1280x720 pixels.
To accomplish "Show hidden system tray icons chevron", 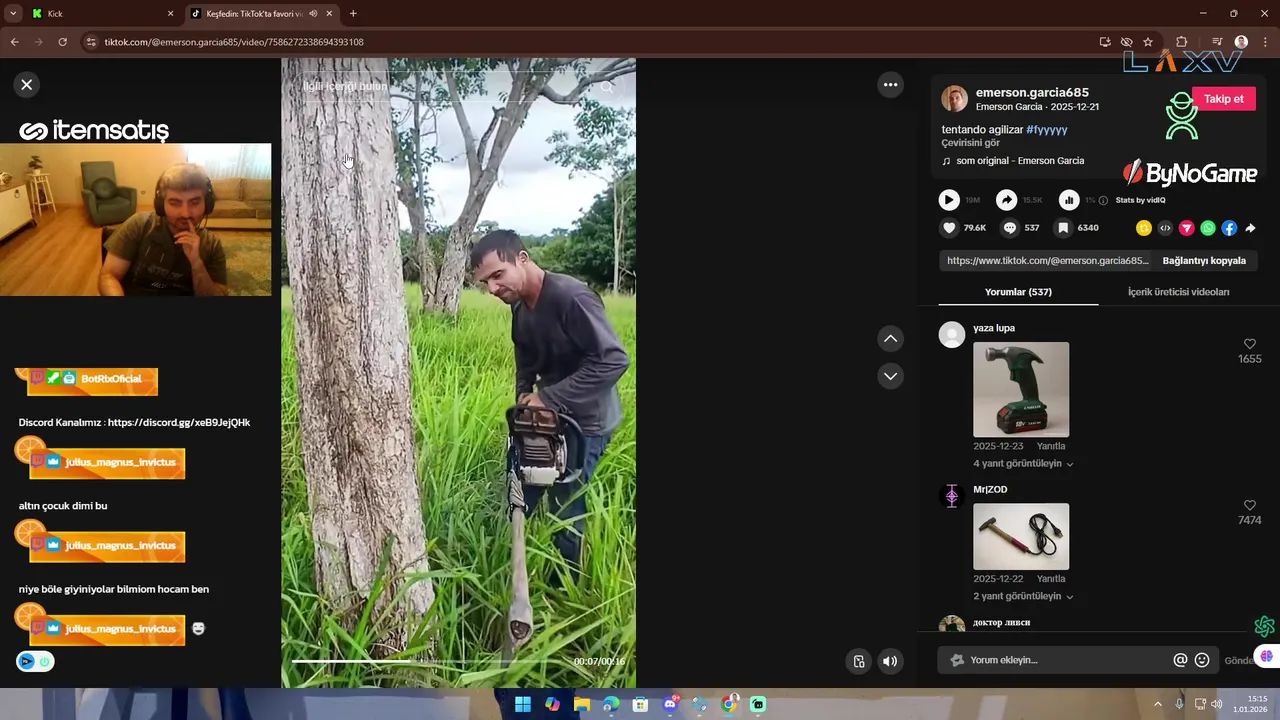I will [1158, 704].
